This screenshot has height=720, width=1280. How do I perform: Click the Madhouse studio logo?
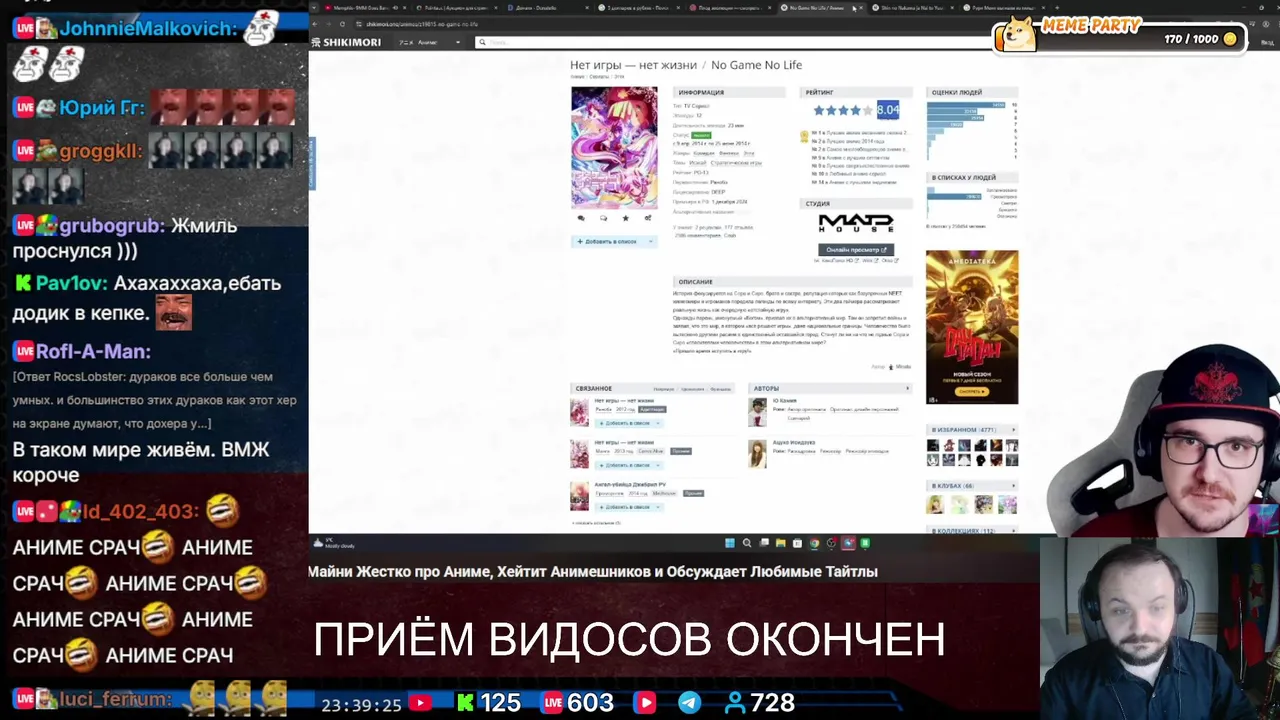(x=856, y=223)
